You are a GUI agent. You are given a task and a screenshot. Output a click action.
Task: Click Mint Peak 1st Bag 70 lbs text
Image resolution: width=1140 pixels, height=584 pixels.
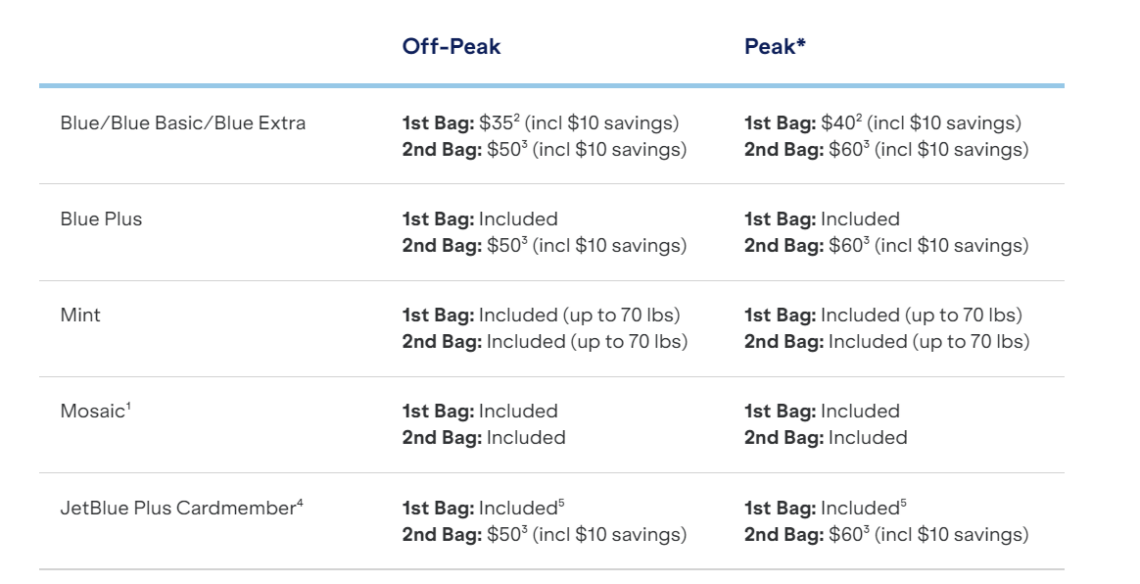(x=883, y=315)
